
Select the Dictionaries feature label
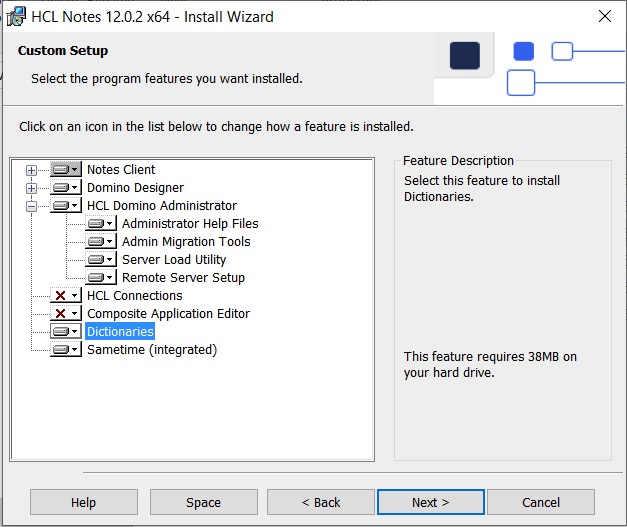[120, 332]
